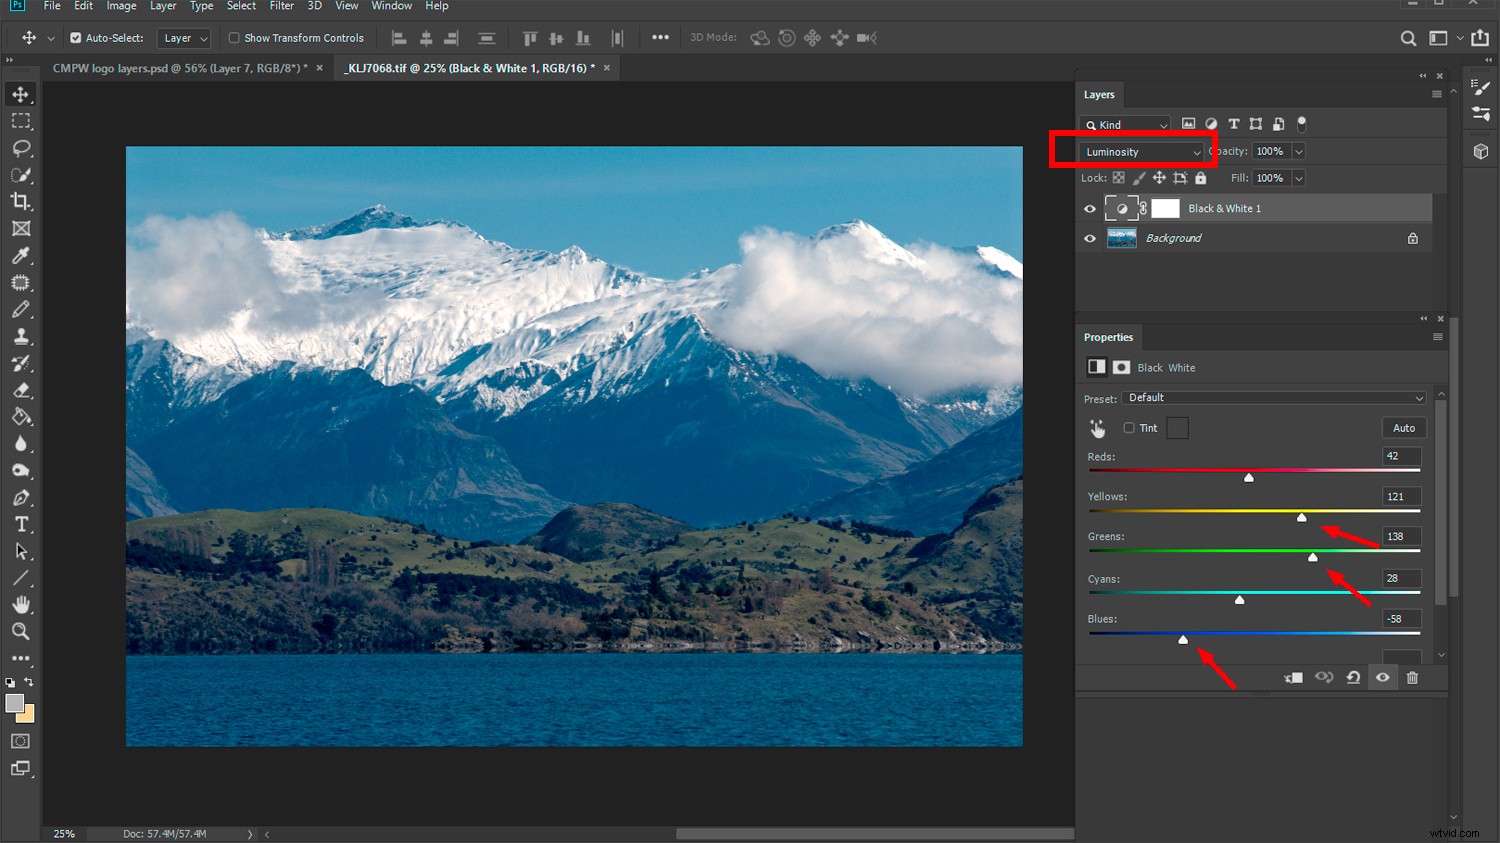1500x843 pixels.
Task: Click the Auto button in Properties
Action: coord(1404,427)
